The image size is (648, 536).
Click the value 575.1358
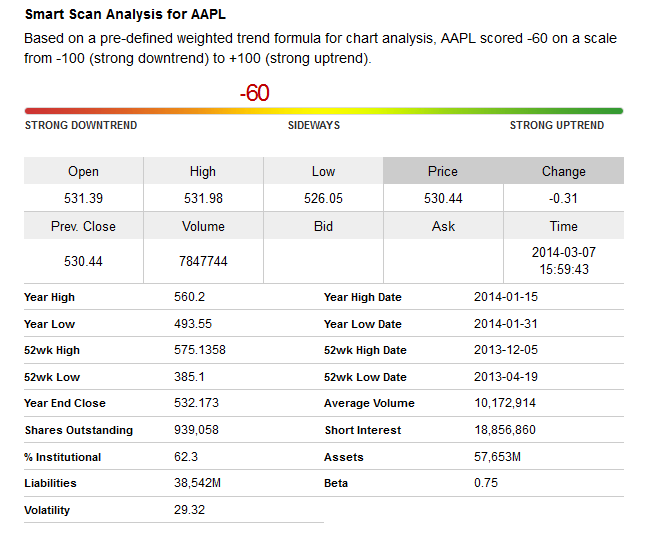[200, 350]
